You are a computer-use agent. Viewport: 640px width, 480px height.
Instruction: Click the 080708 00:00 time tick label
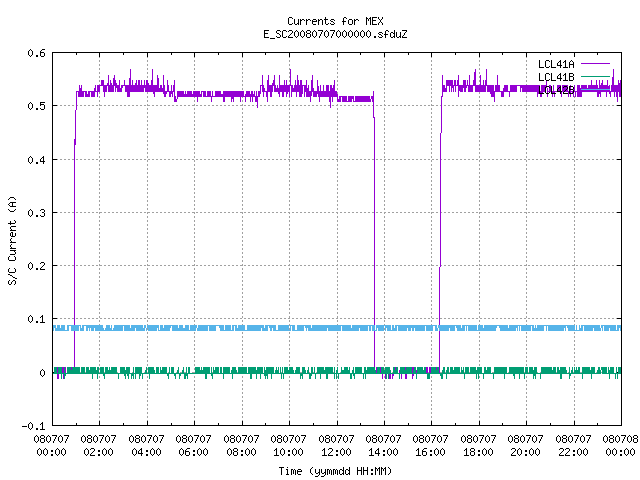[620, 445]
